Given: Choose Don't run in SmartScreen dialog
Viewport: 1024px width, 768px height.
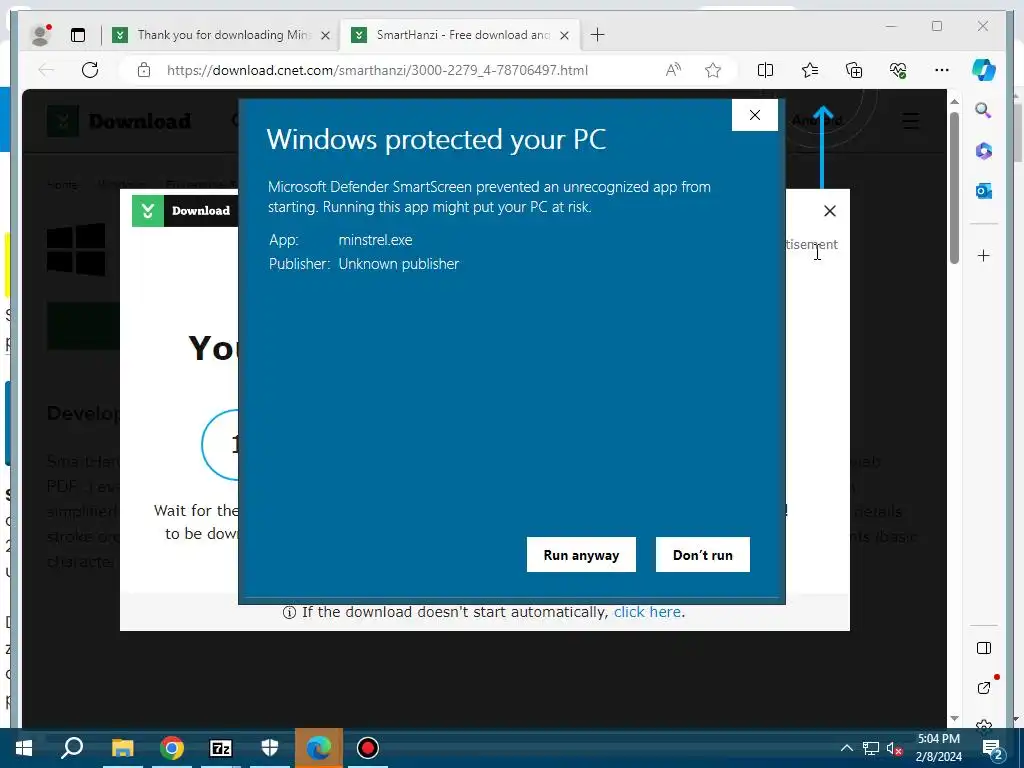Looking at the screenshot, I should pos(703,554).
